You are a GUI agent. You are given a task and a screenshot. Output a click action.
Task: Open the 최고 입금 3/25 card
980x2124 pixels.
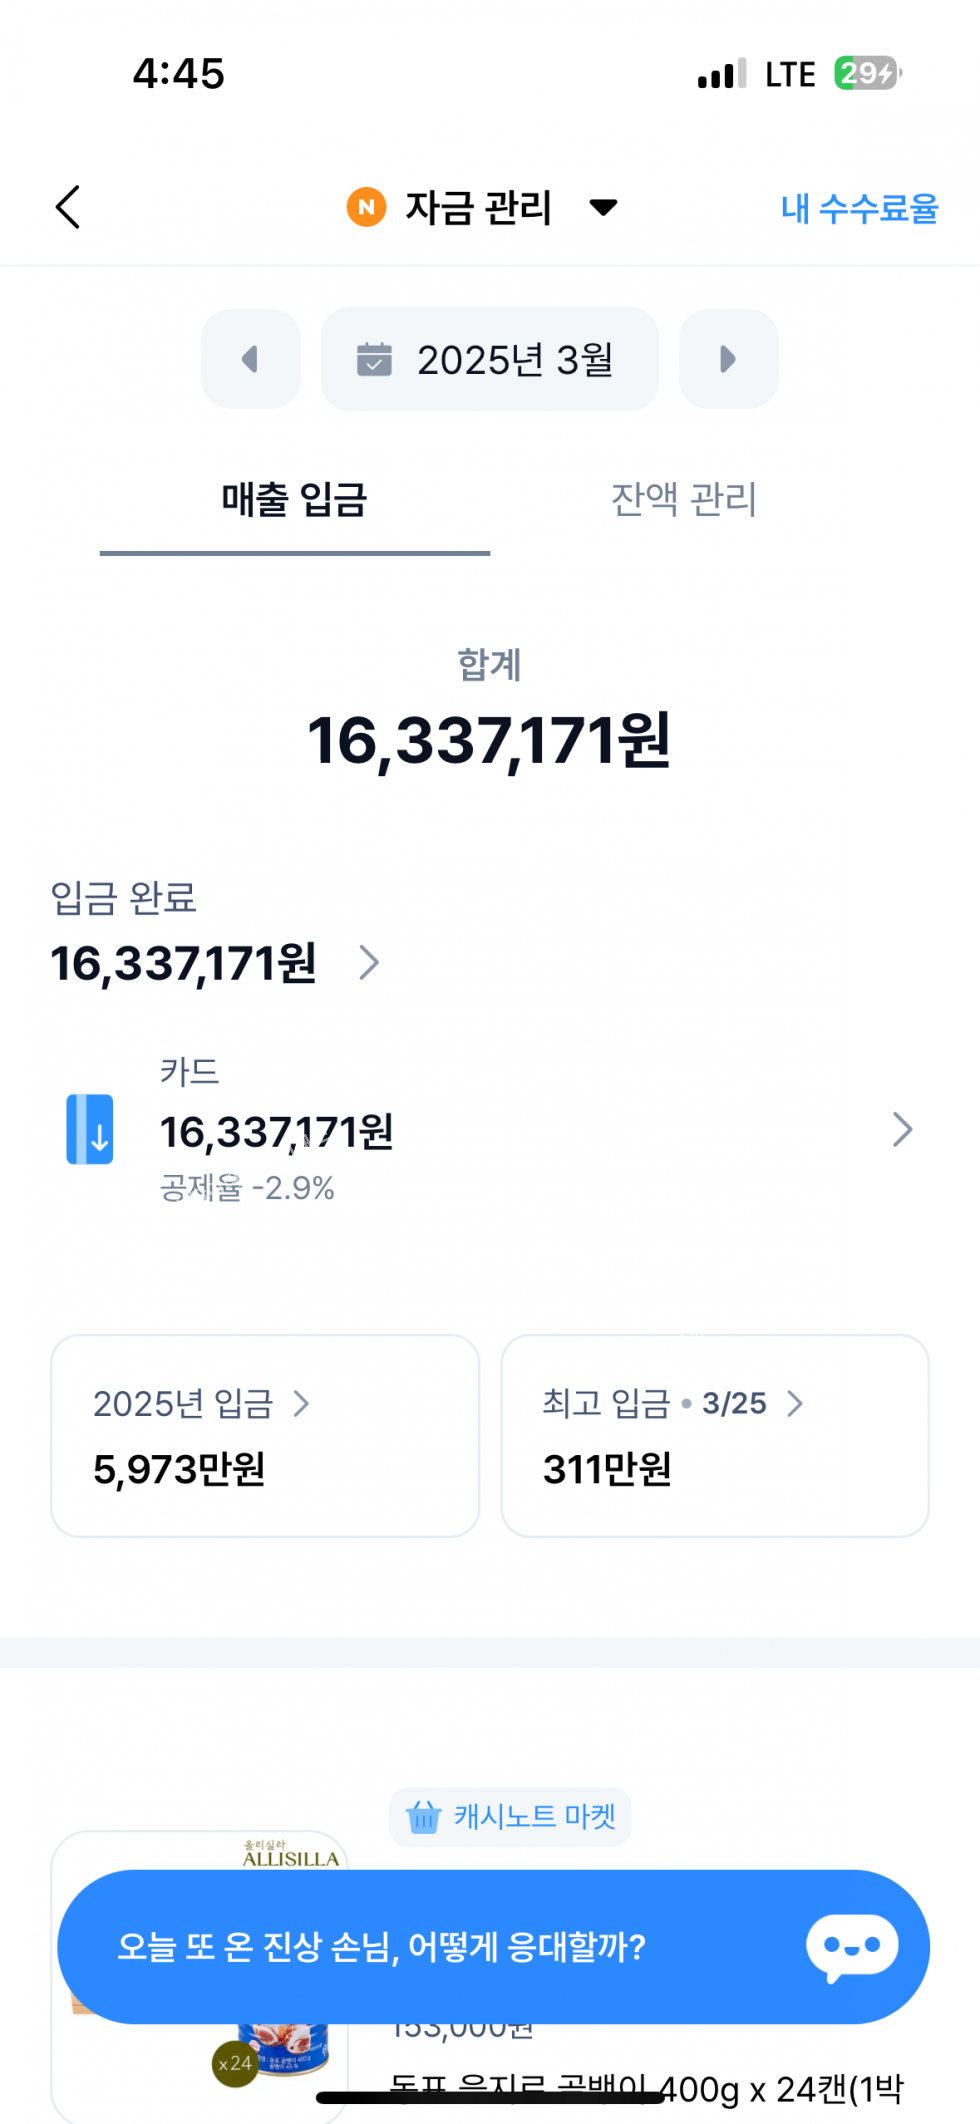715,1436
